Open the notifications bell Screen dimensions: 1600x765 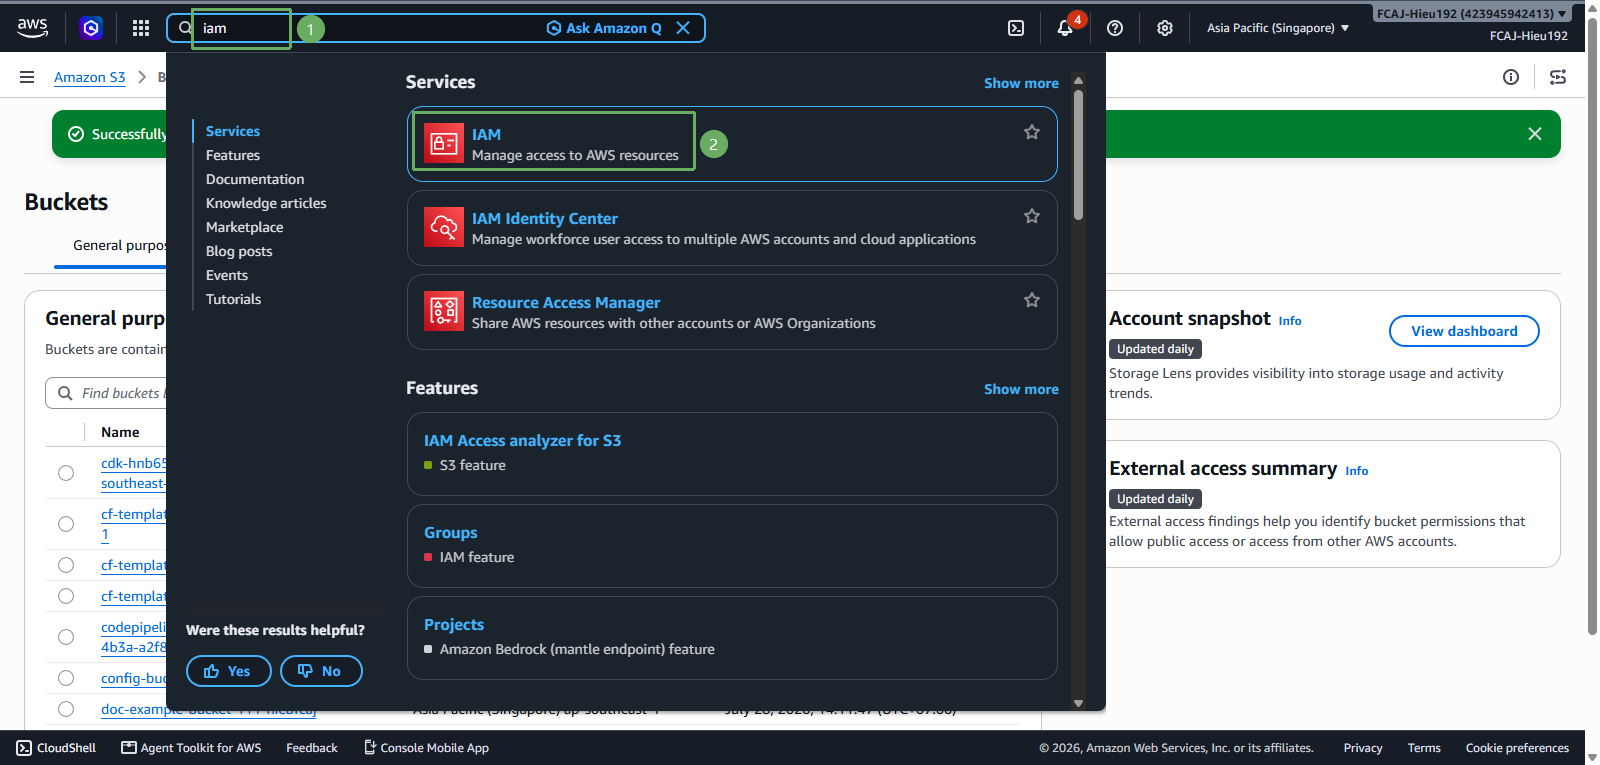1065,28
